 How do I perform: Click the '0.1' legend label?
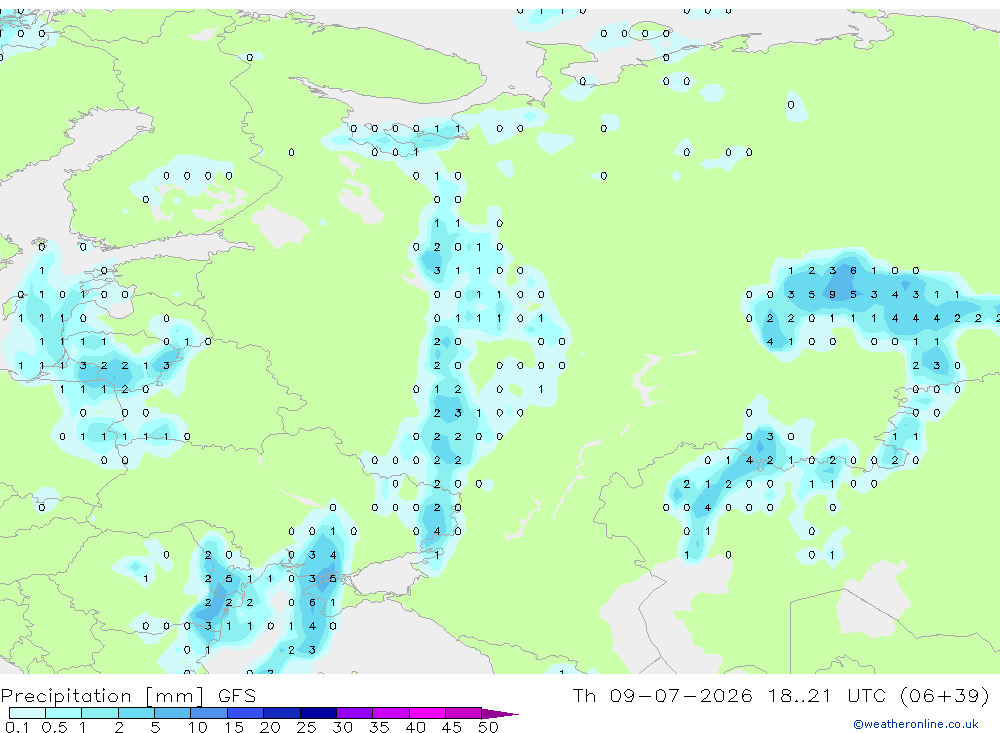click(x=17, y=727)
